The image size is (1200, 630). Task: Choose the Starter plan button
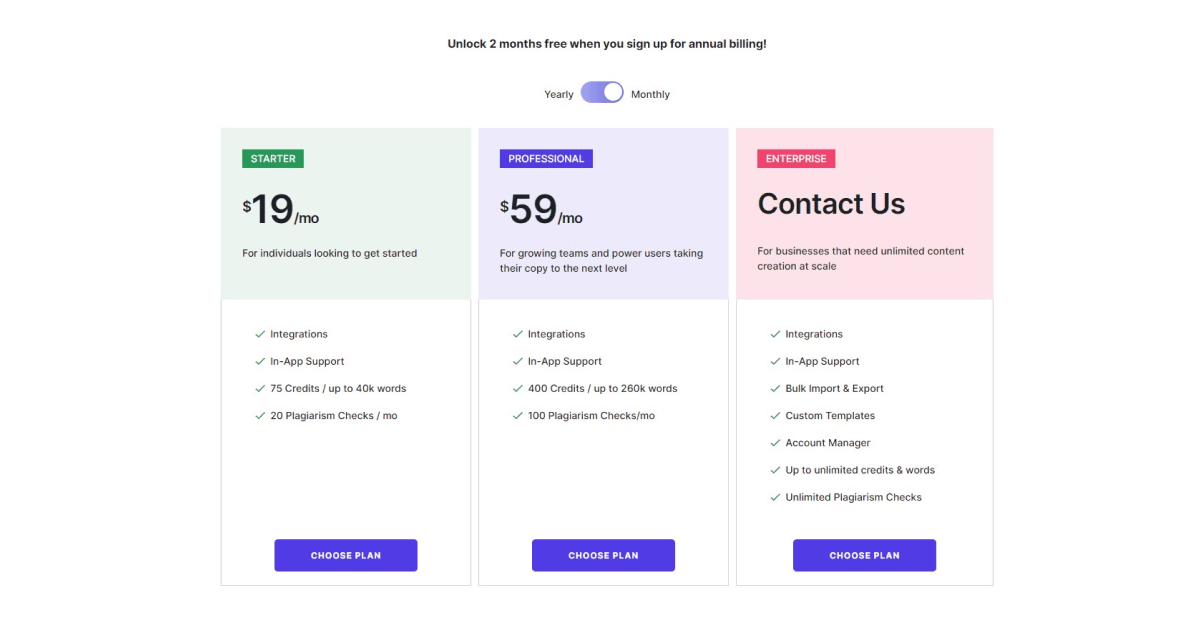pos(346,555)
